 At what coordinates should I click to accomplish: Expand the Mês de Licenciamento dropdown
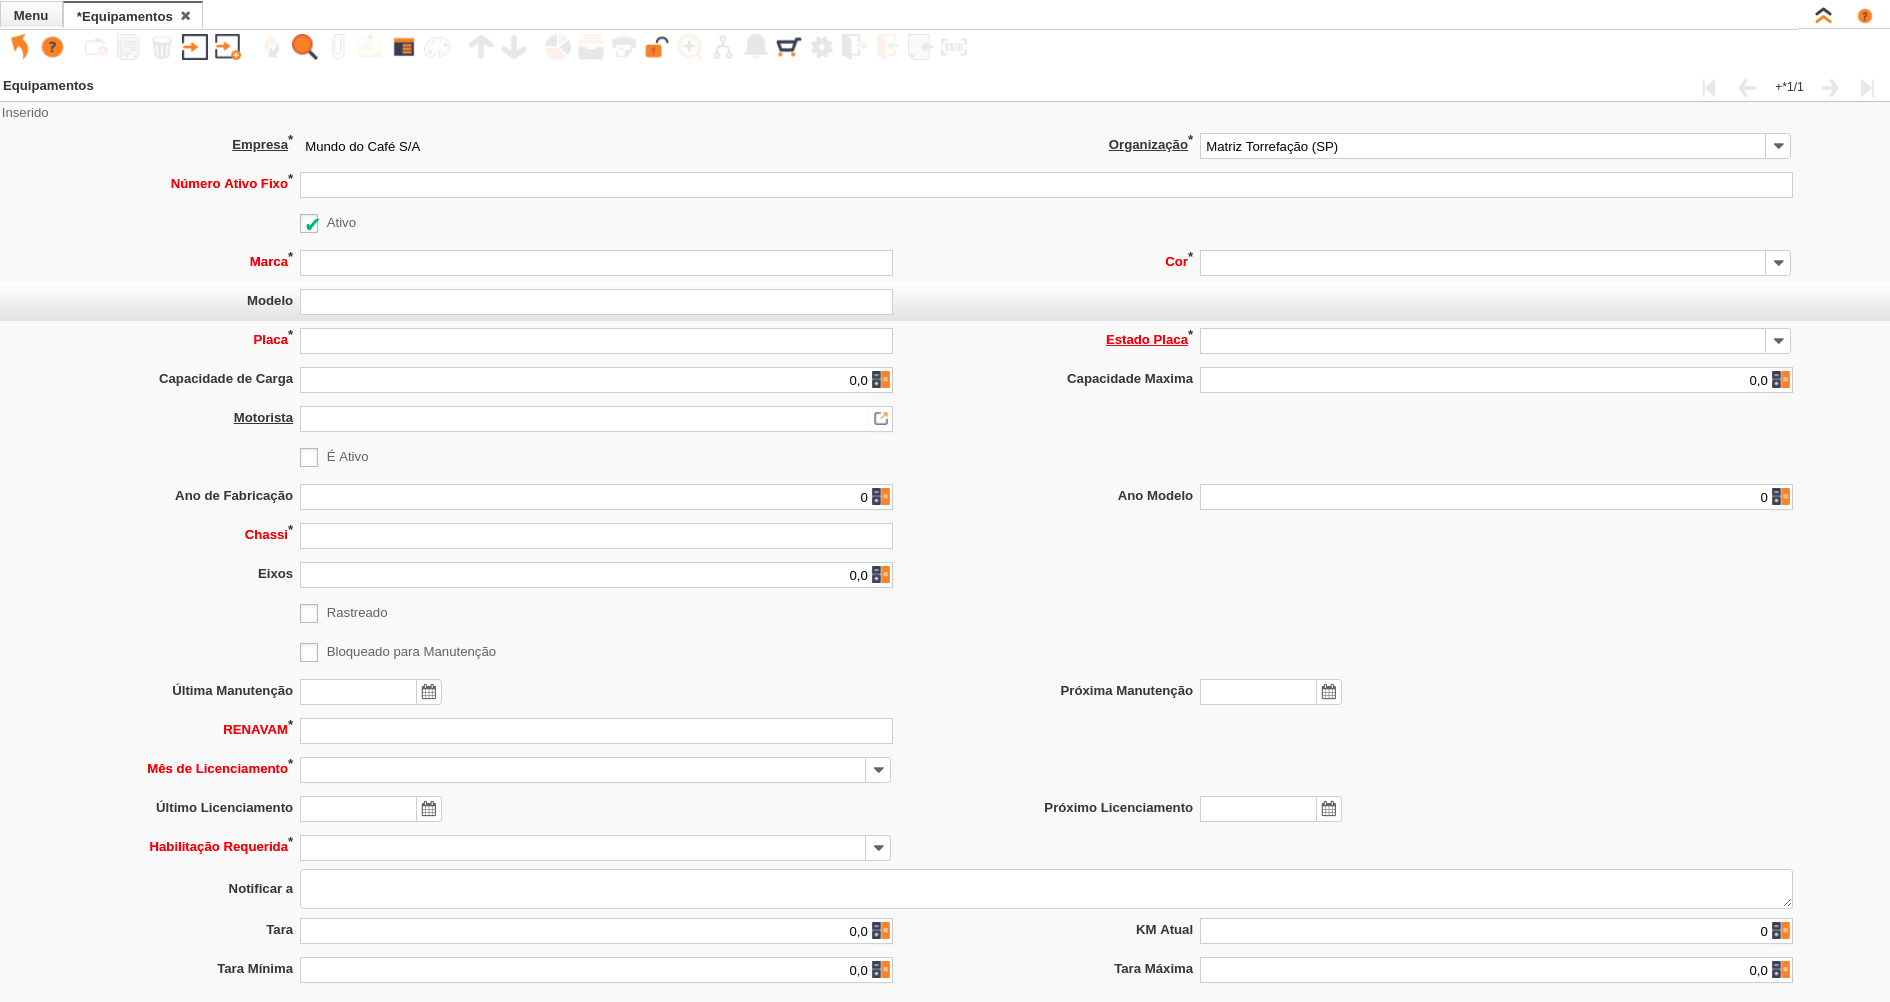coord(878,770)
